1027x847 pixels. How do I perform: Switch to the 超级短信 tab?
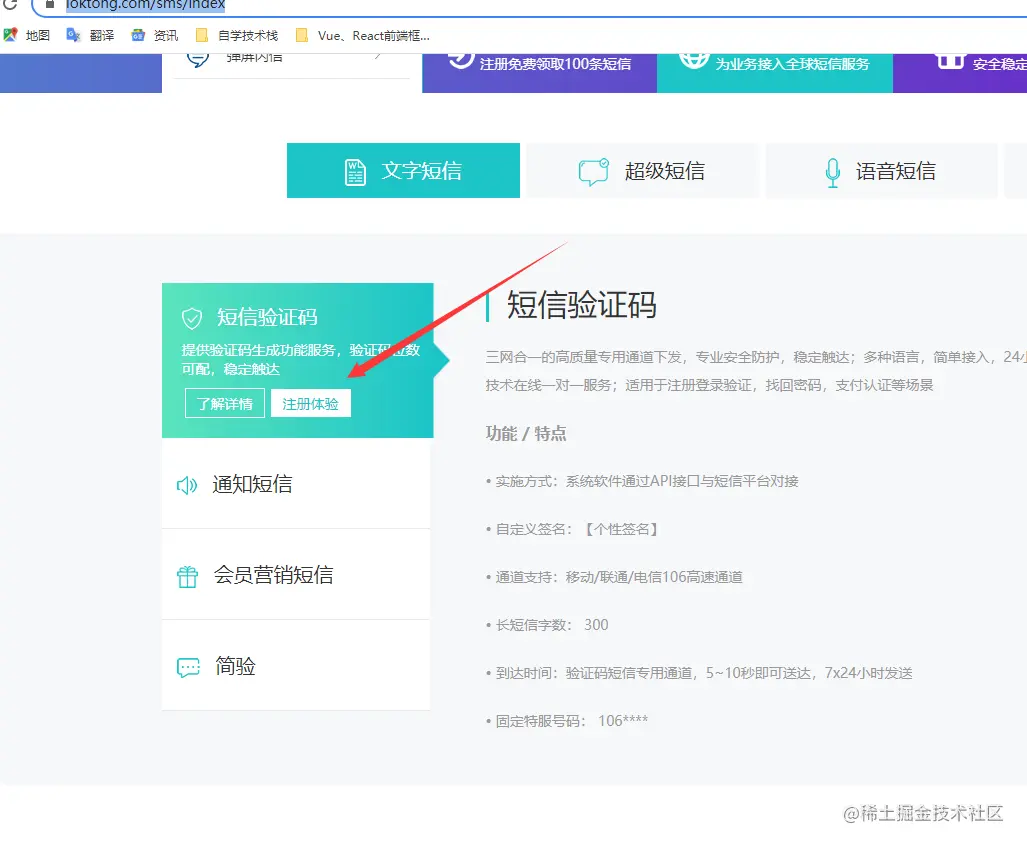click(642, 170)
